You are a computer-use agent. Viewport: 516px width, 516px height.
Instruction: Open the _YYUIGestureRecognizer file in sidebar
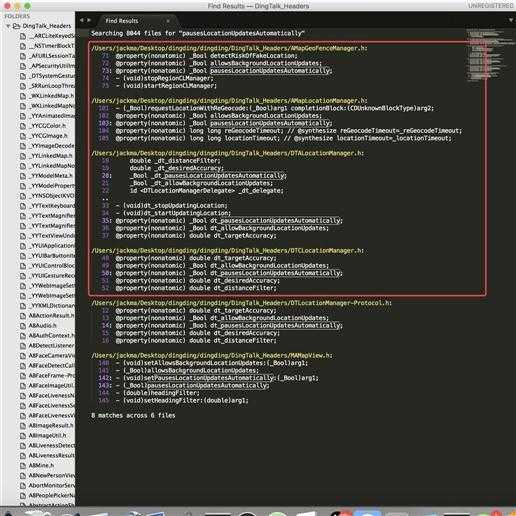tap(52, 276)
